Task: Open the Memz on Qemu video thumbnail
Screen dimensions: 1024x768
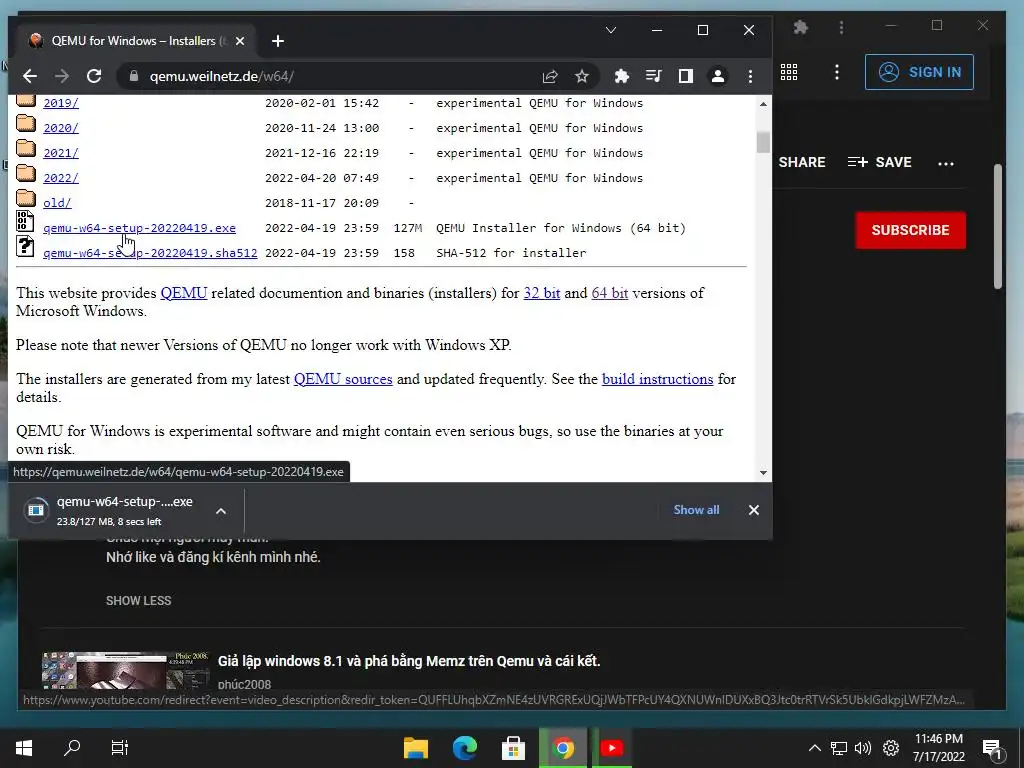Action: pos(125,670)
